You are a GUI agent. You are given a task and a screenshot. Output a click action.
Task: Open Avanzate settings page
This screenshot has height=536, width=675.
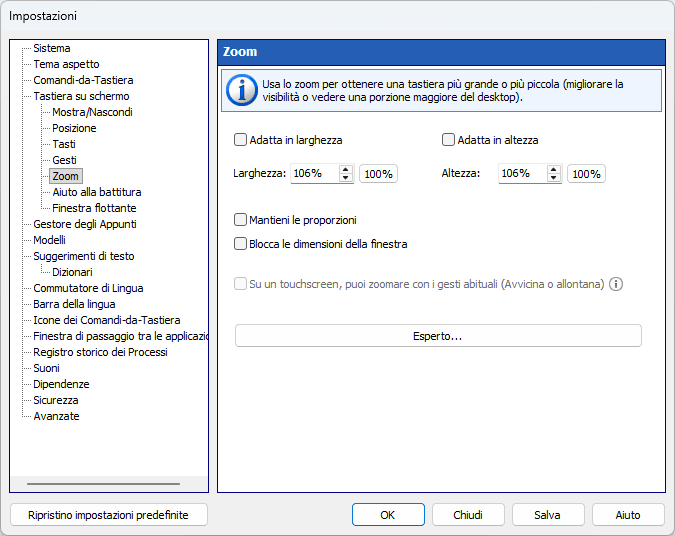coord(56,416)
